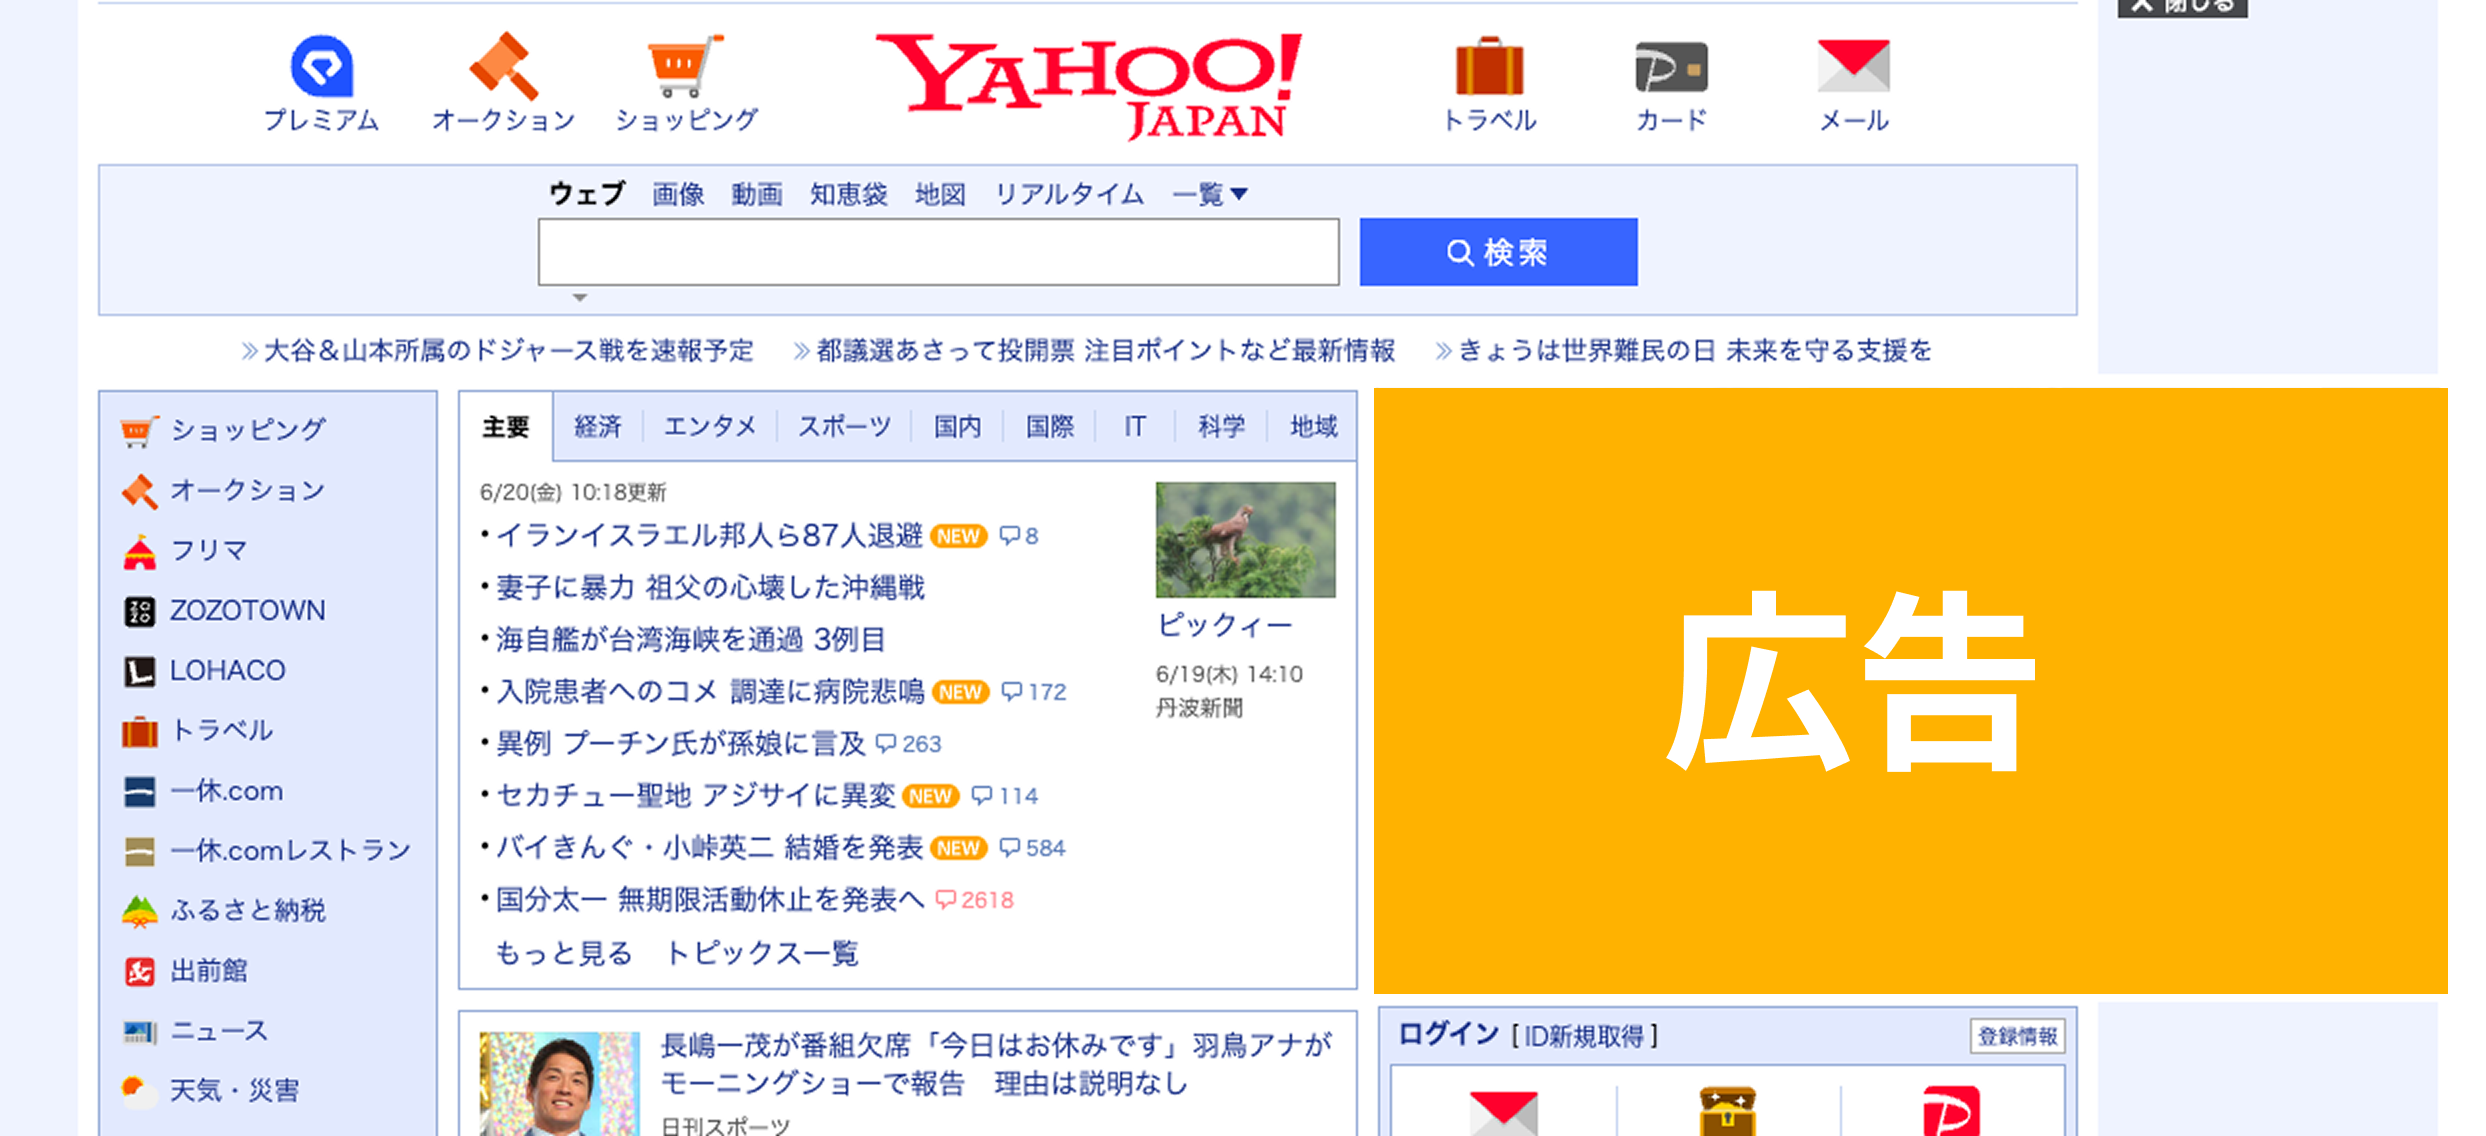Switch to the スポーツ news tab

[844, 427]
